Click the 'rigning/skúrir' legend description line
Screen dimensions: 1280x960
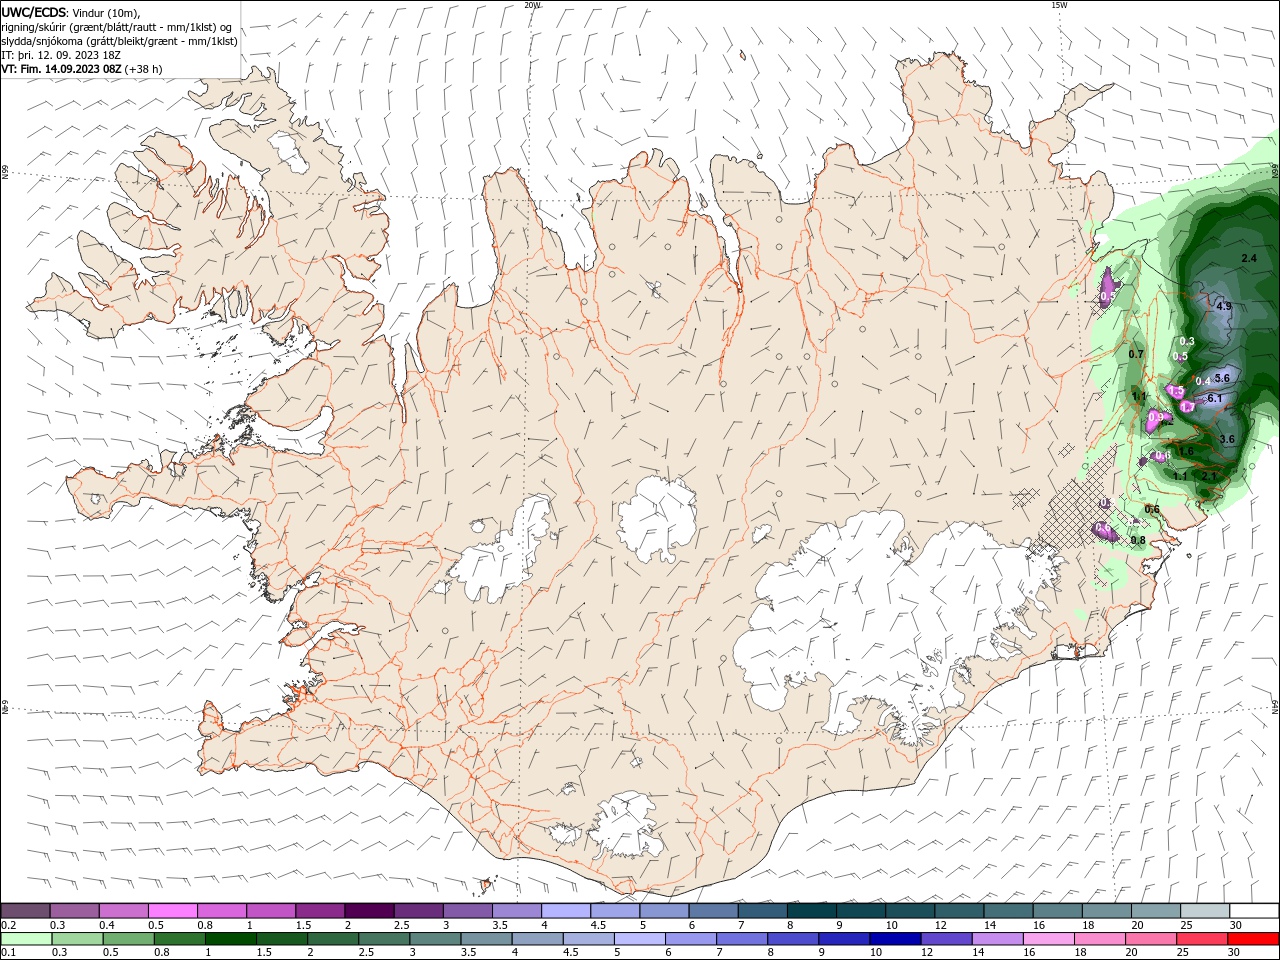pyautogui.click(x=116, y=27)
